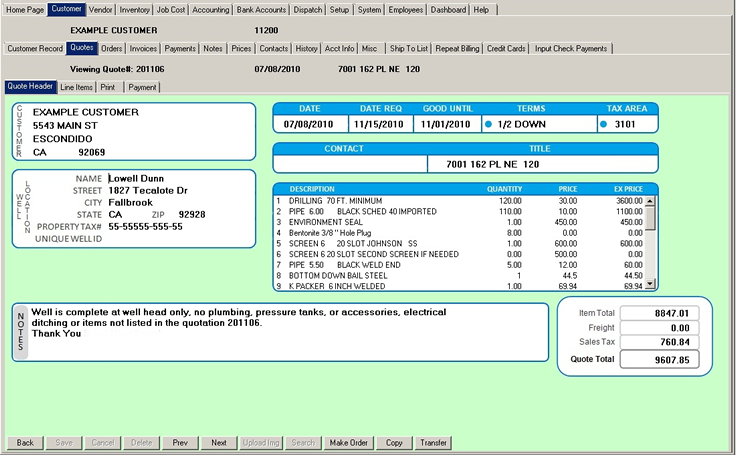The height and width of the screenshot is (455, 736).
Task: Select the Bank Accounts tab
Action: pyautogui.click(x=261, y=9)
